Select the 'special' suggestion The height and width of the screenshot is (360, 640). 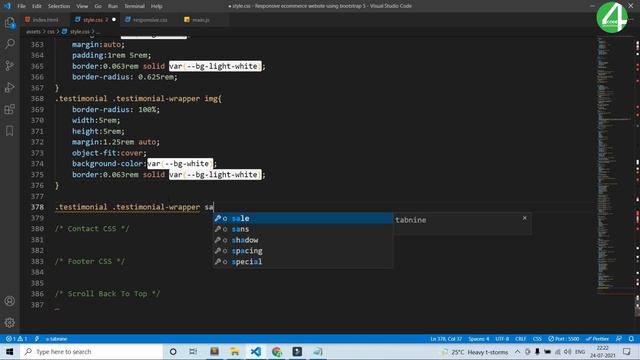tap(302, 262)
